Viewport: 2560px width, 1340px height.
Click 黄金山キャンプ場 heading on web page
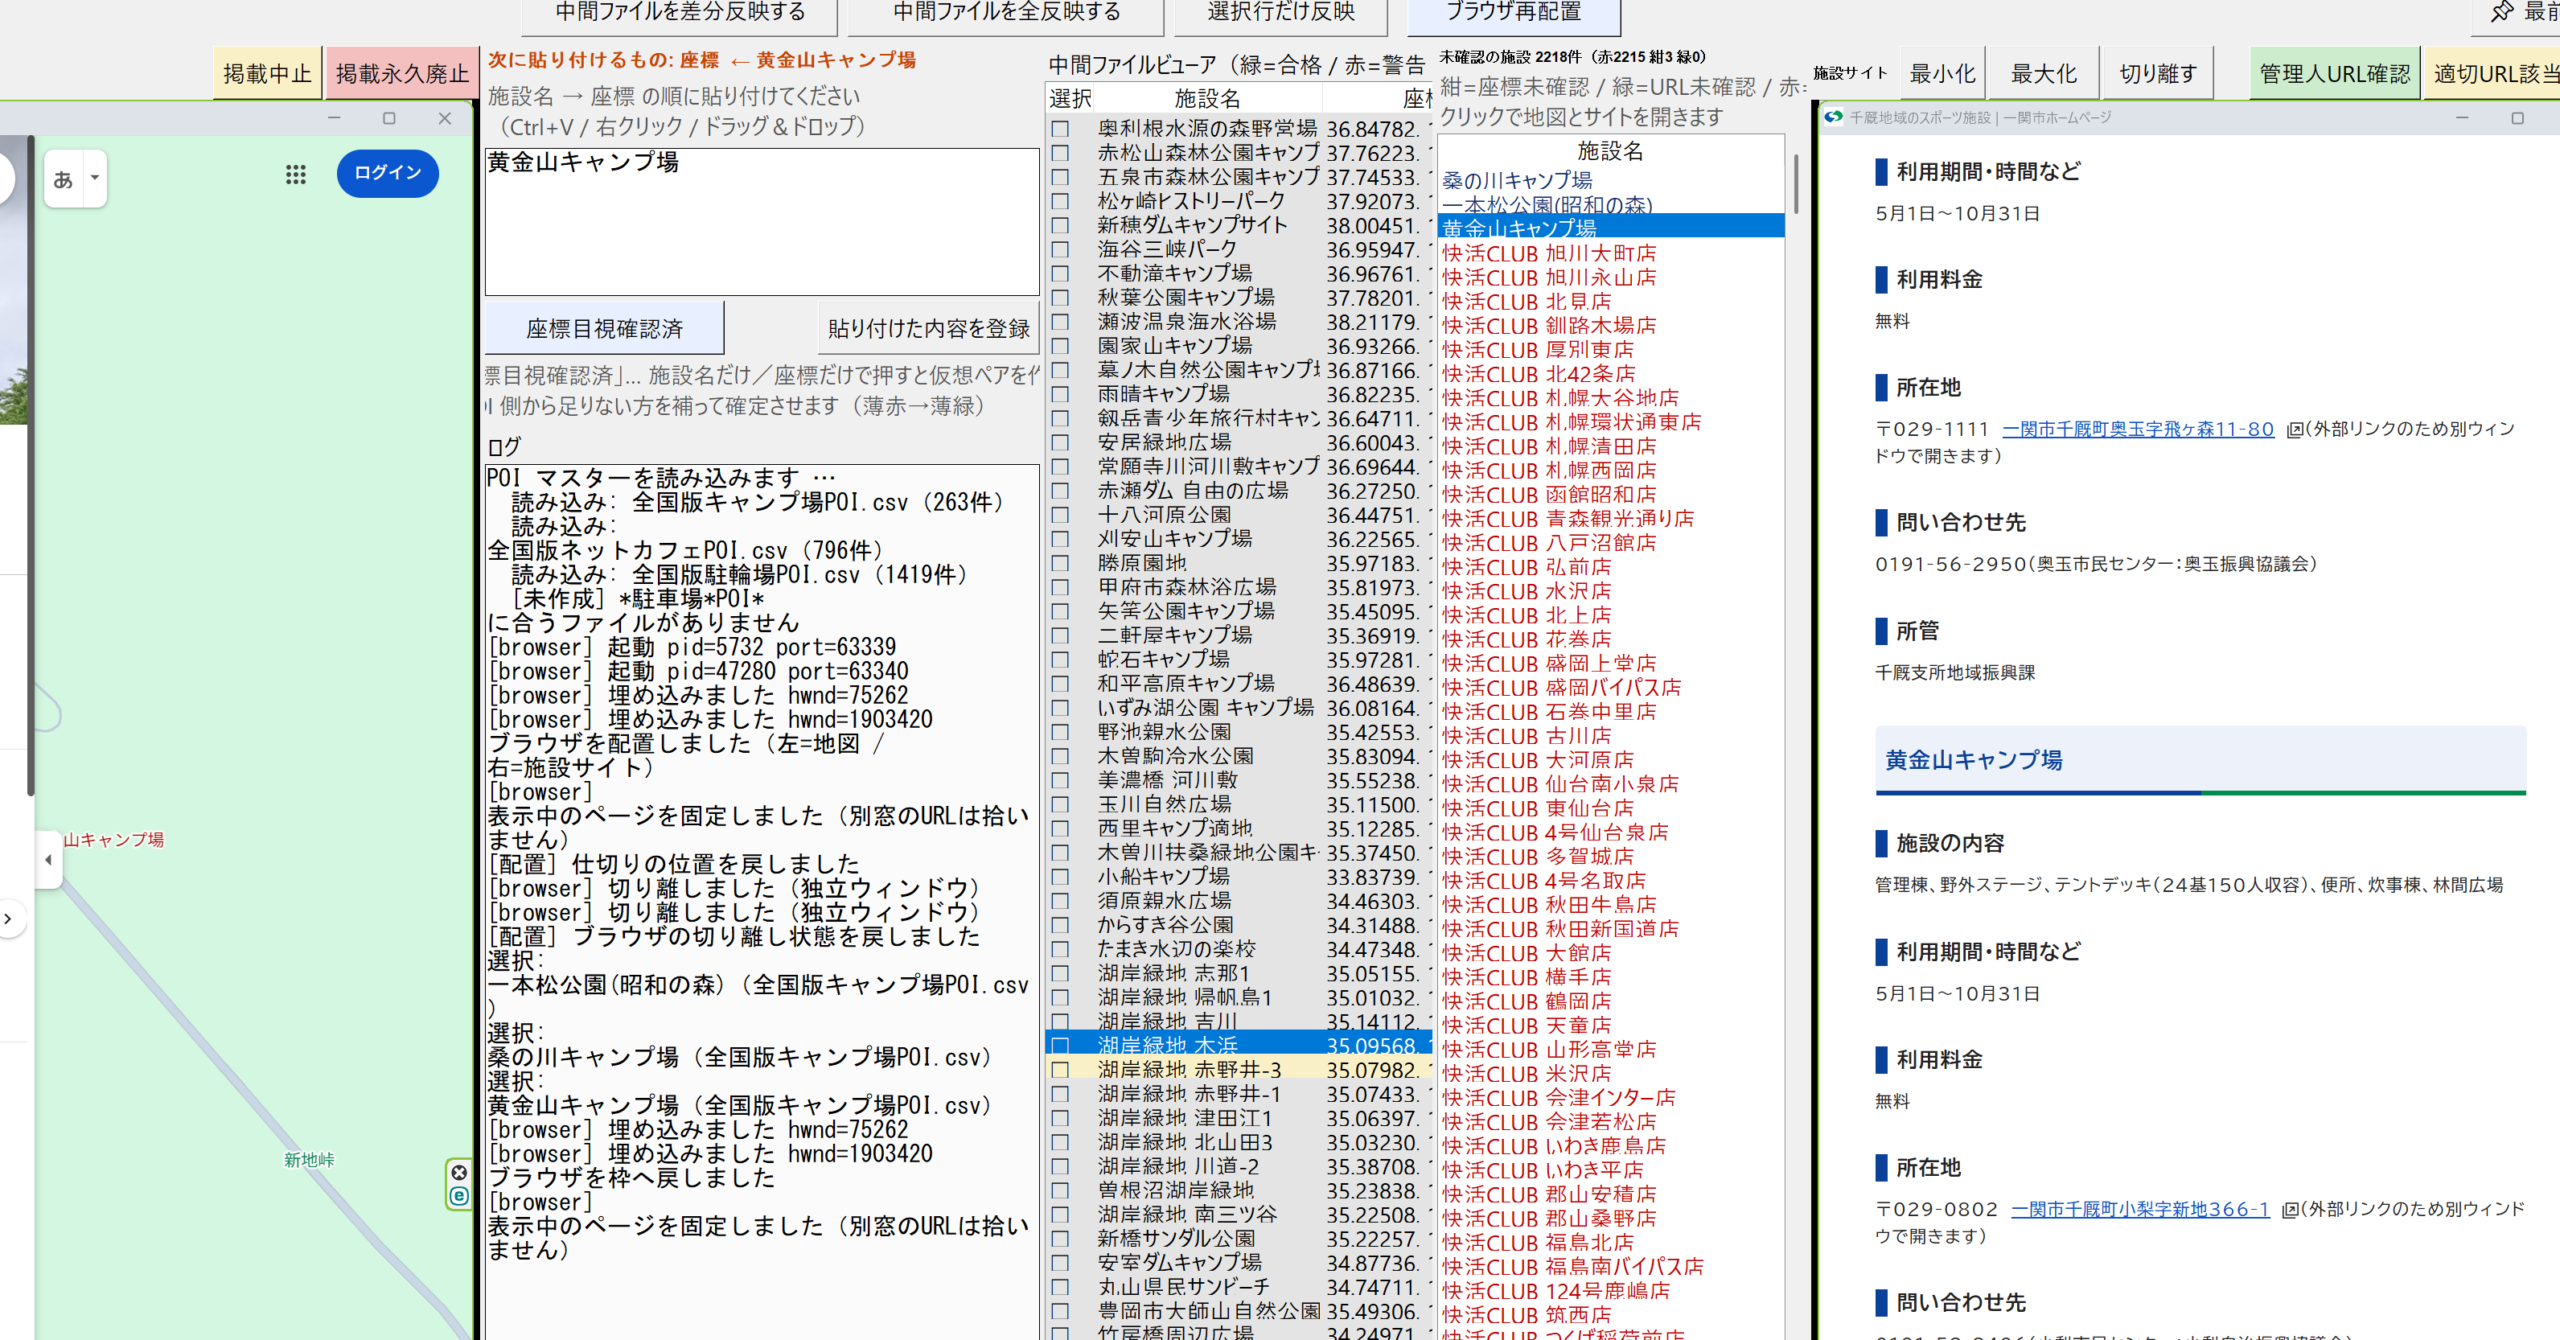pos(1973,760)
